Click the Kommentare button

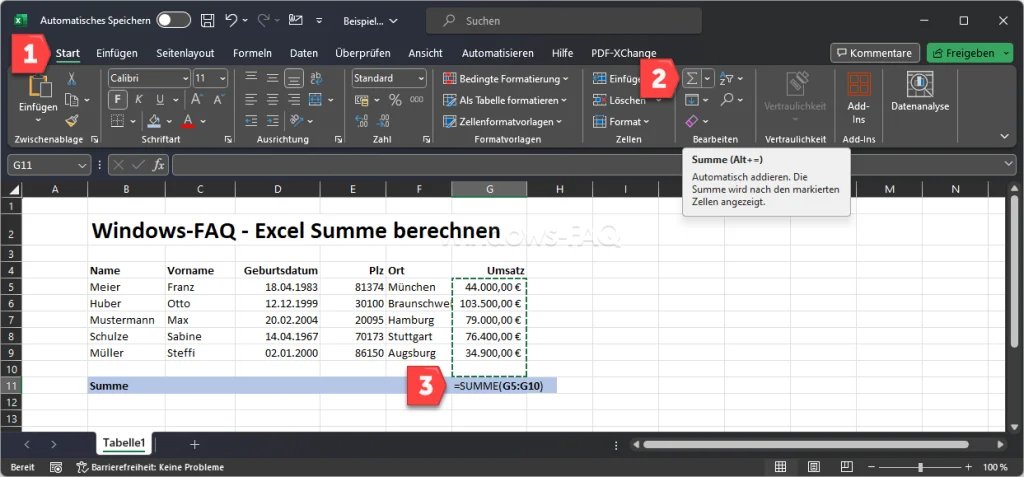[874, 53]
